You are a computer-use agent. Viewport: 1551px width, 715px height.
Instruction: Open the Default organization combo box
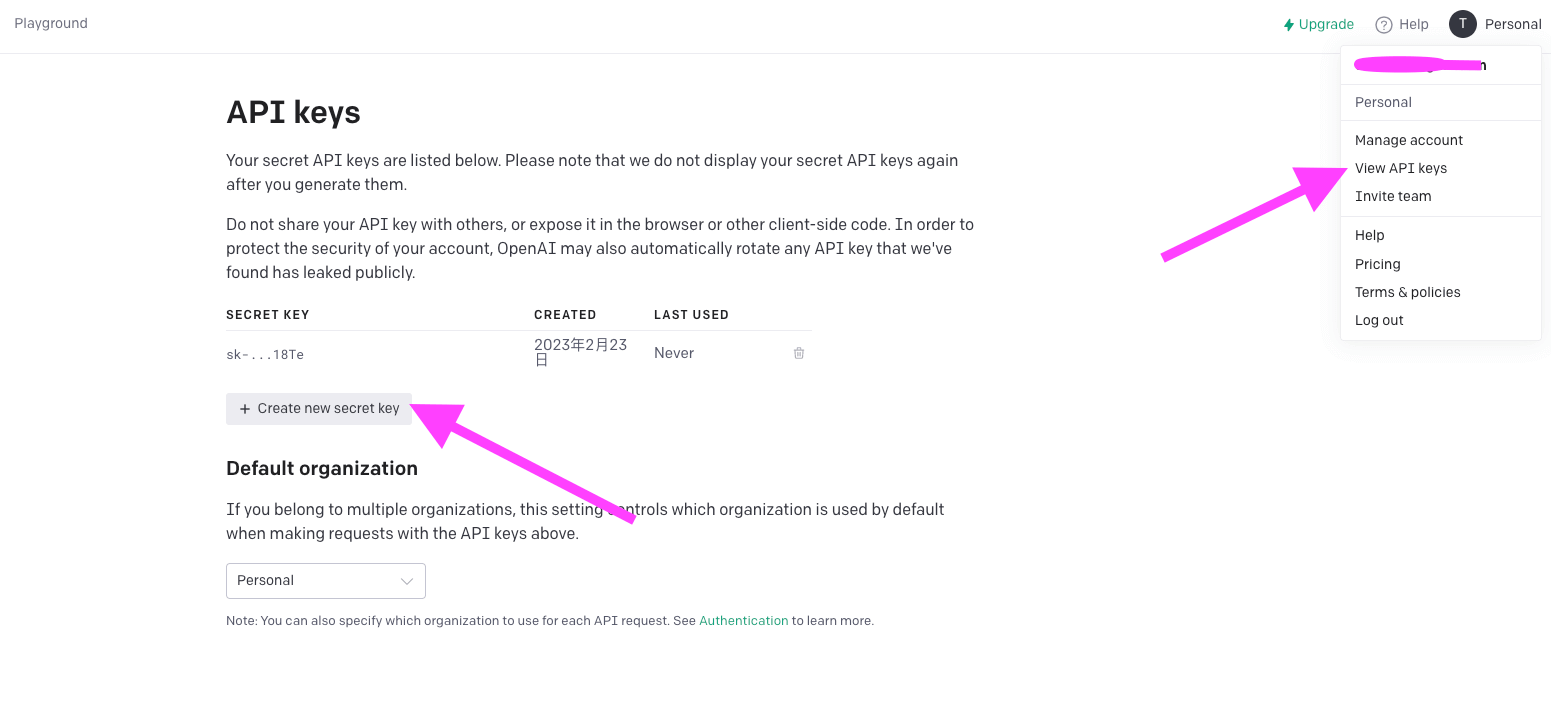point(326,581)
